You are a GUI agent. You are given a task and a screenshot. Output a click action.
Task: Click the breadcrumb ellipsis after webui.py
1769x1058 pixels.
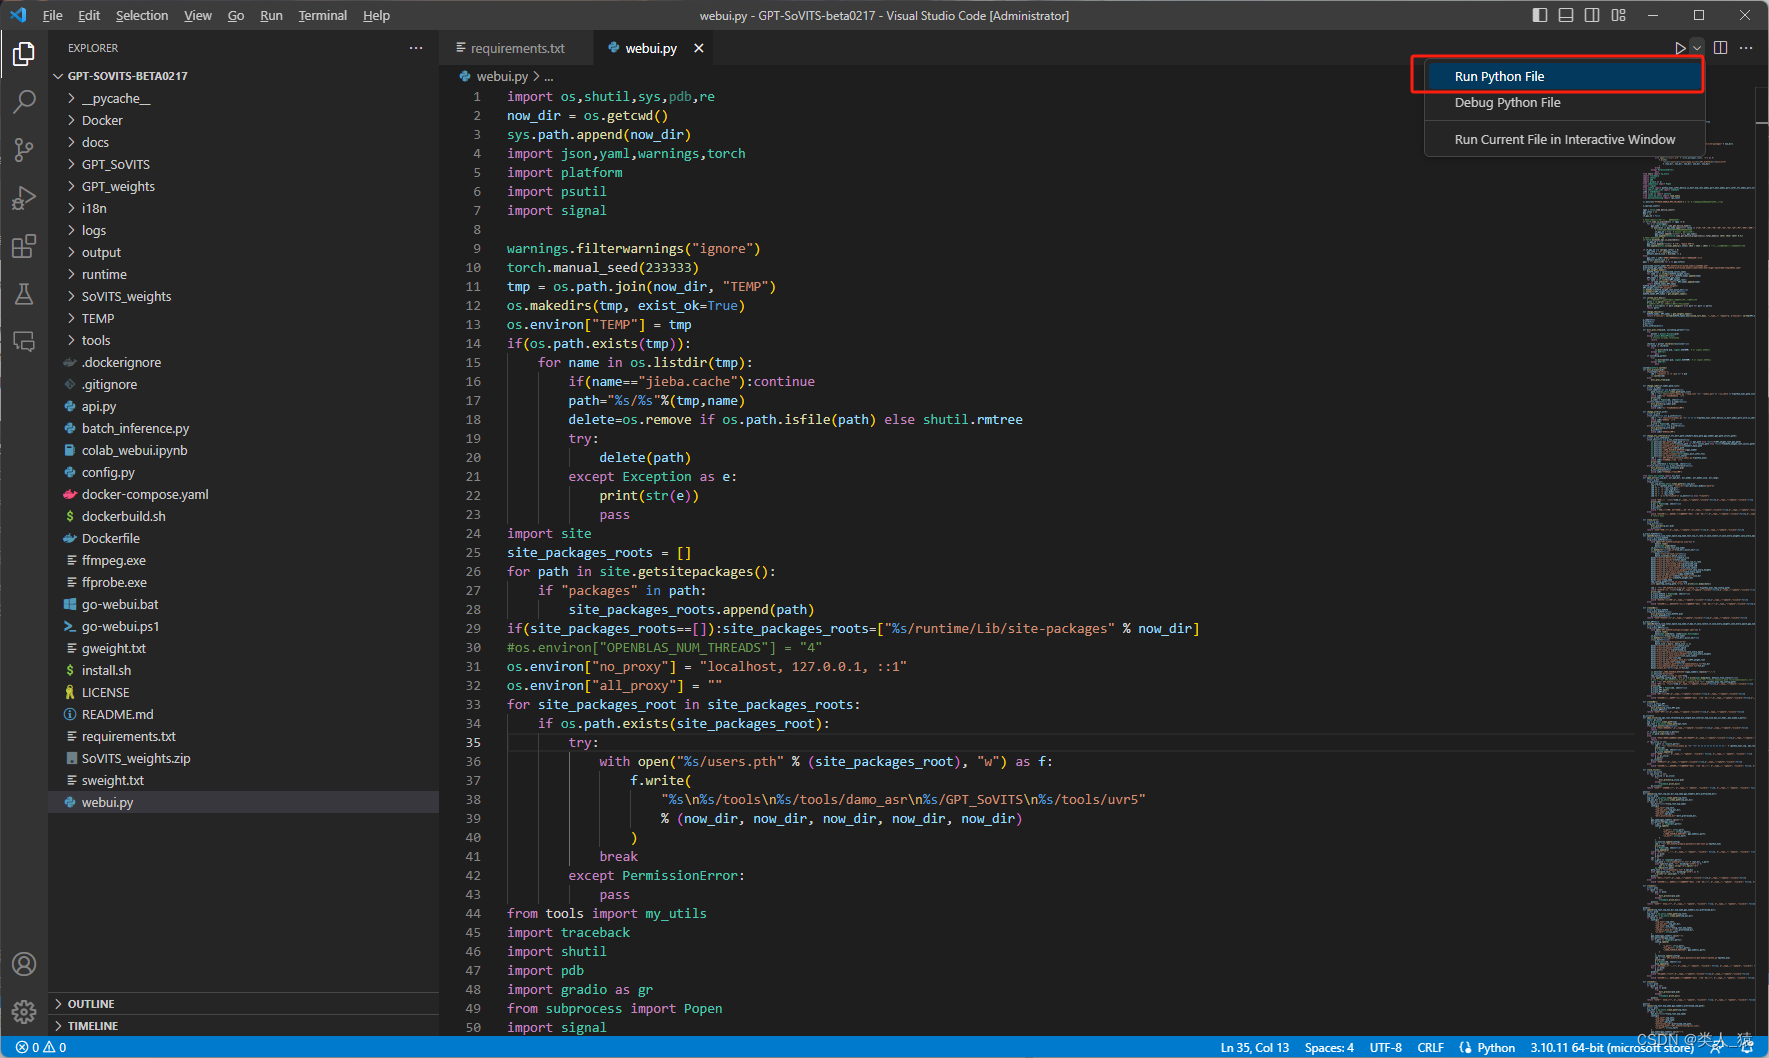pos(548,76)
